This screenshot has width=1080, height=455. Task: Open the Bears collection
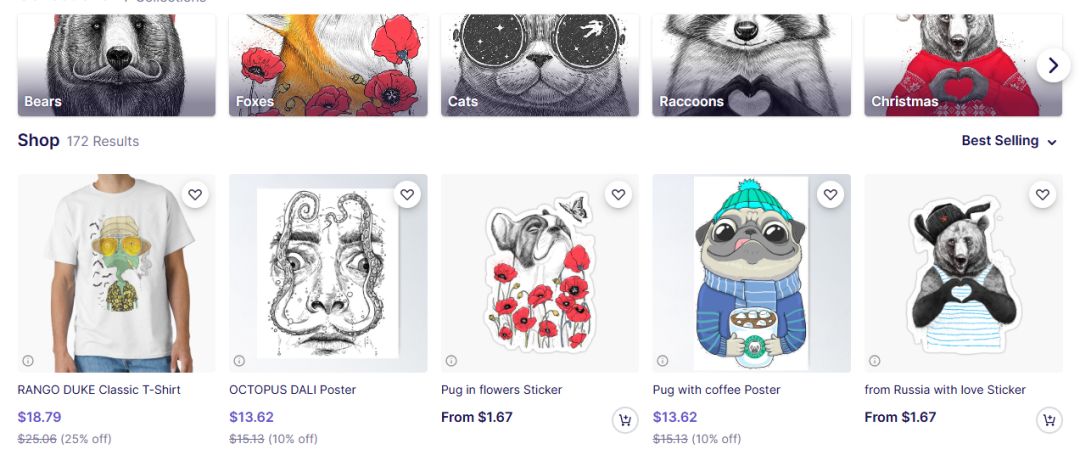point(116,65)
